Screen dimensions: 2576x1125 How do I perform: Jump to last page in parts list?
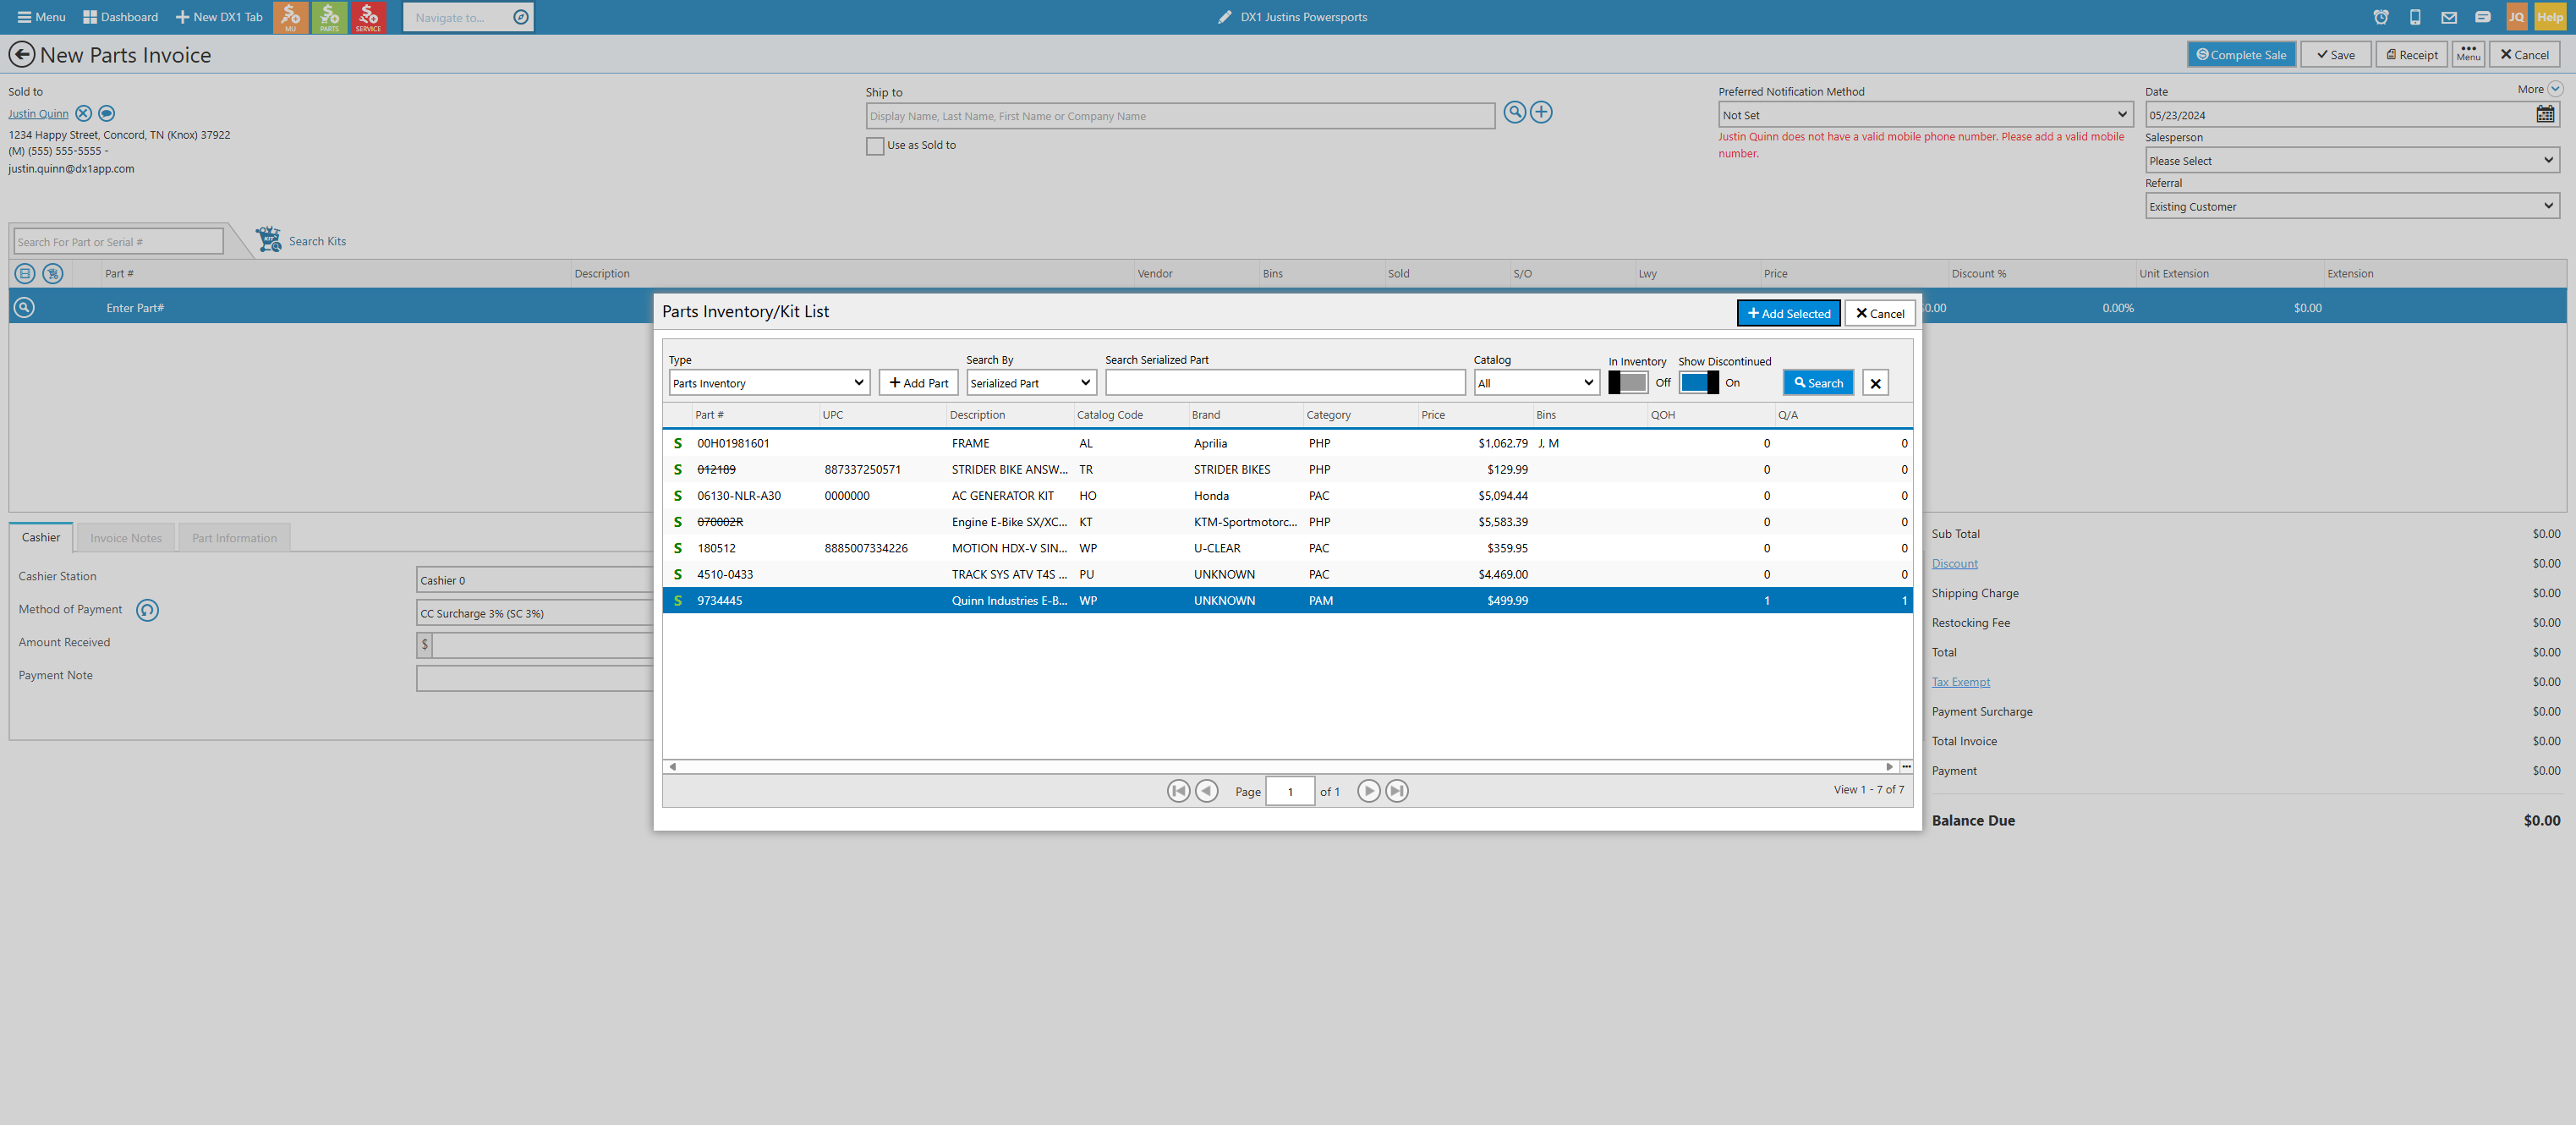click(x=1397, y=791)
